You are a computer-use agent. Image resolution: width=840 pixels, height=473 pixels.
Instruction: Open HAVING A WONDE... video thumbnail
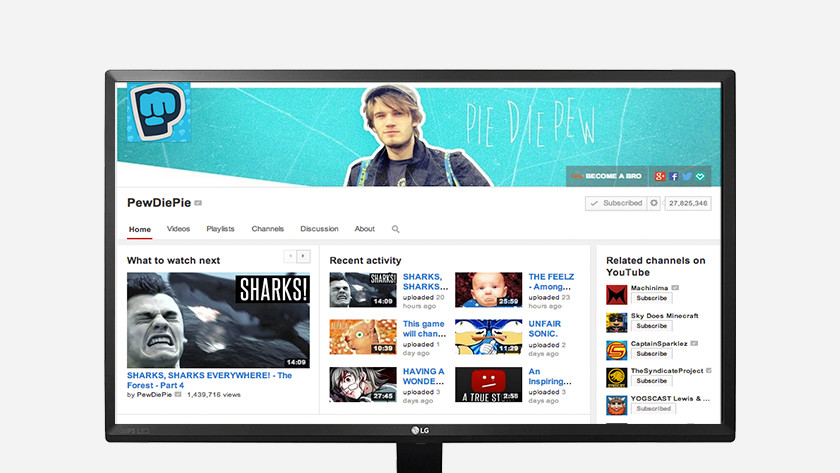pos(363,385)
